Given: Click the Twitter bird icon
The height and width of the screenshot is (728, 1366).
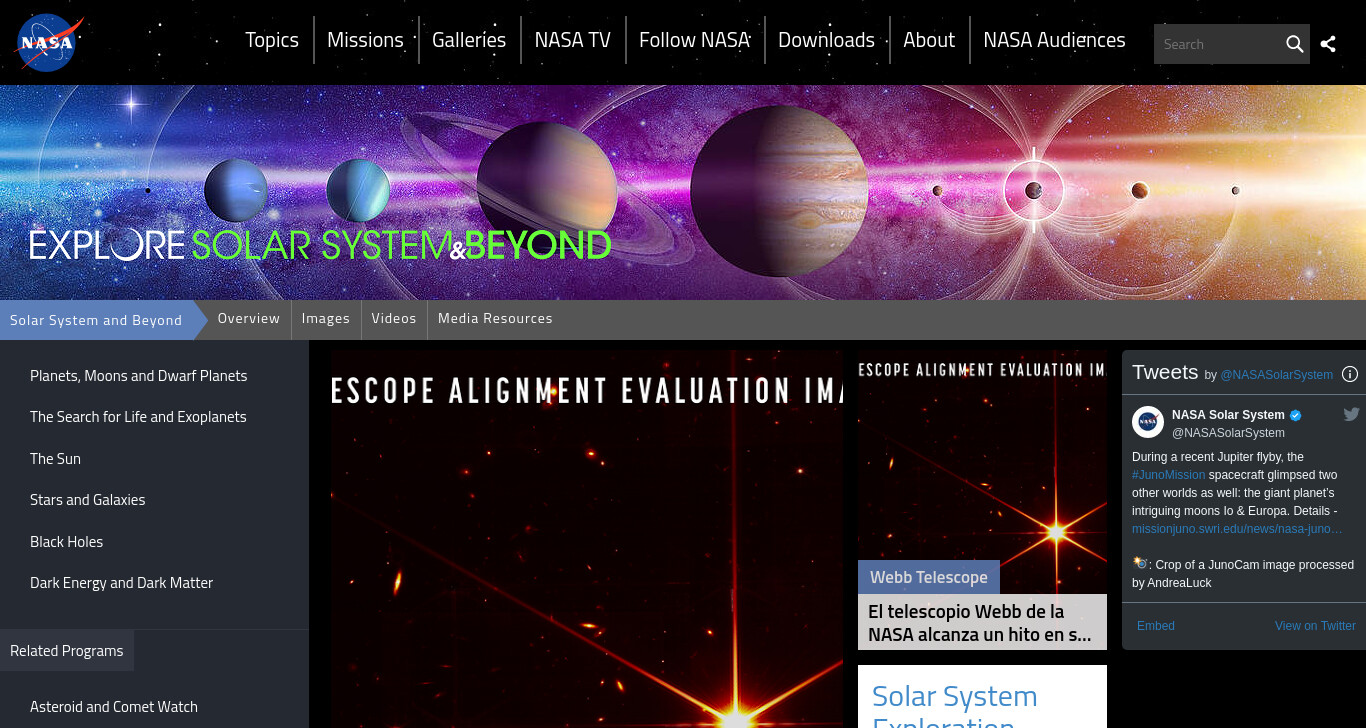Looking at the screenshot, I should [x=1351, y=414].
